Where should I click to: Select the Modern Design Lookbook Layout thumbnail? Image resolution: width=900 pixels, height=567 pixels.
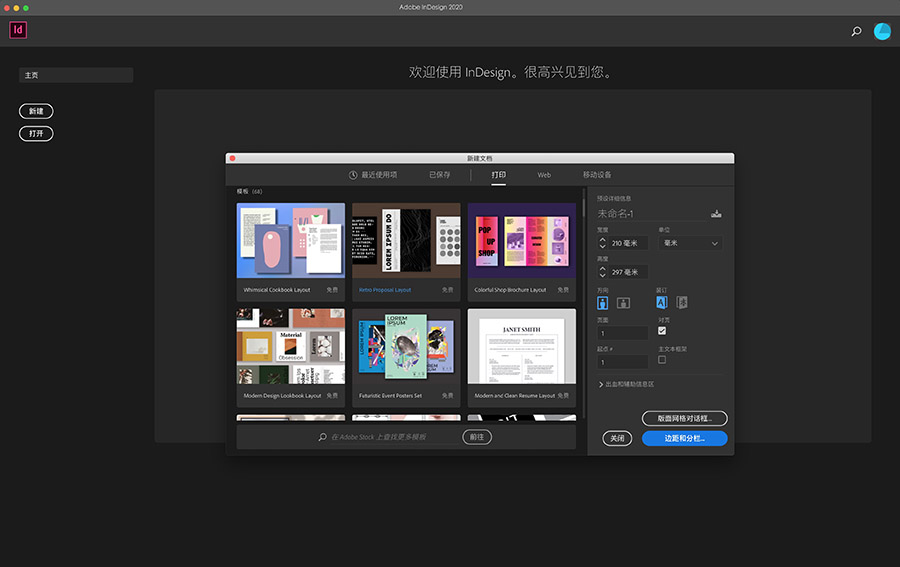[x=291, y=346]
